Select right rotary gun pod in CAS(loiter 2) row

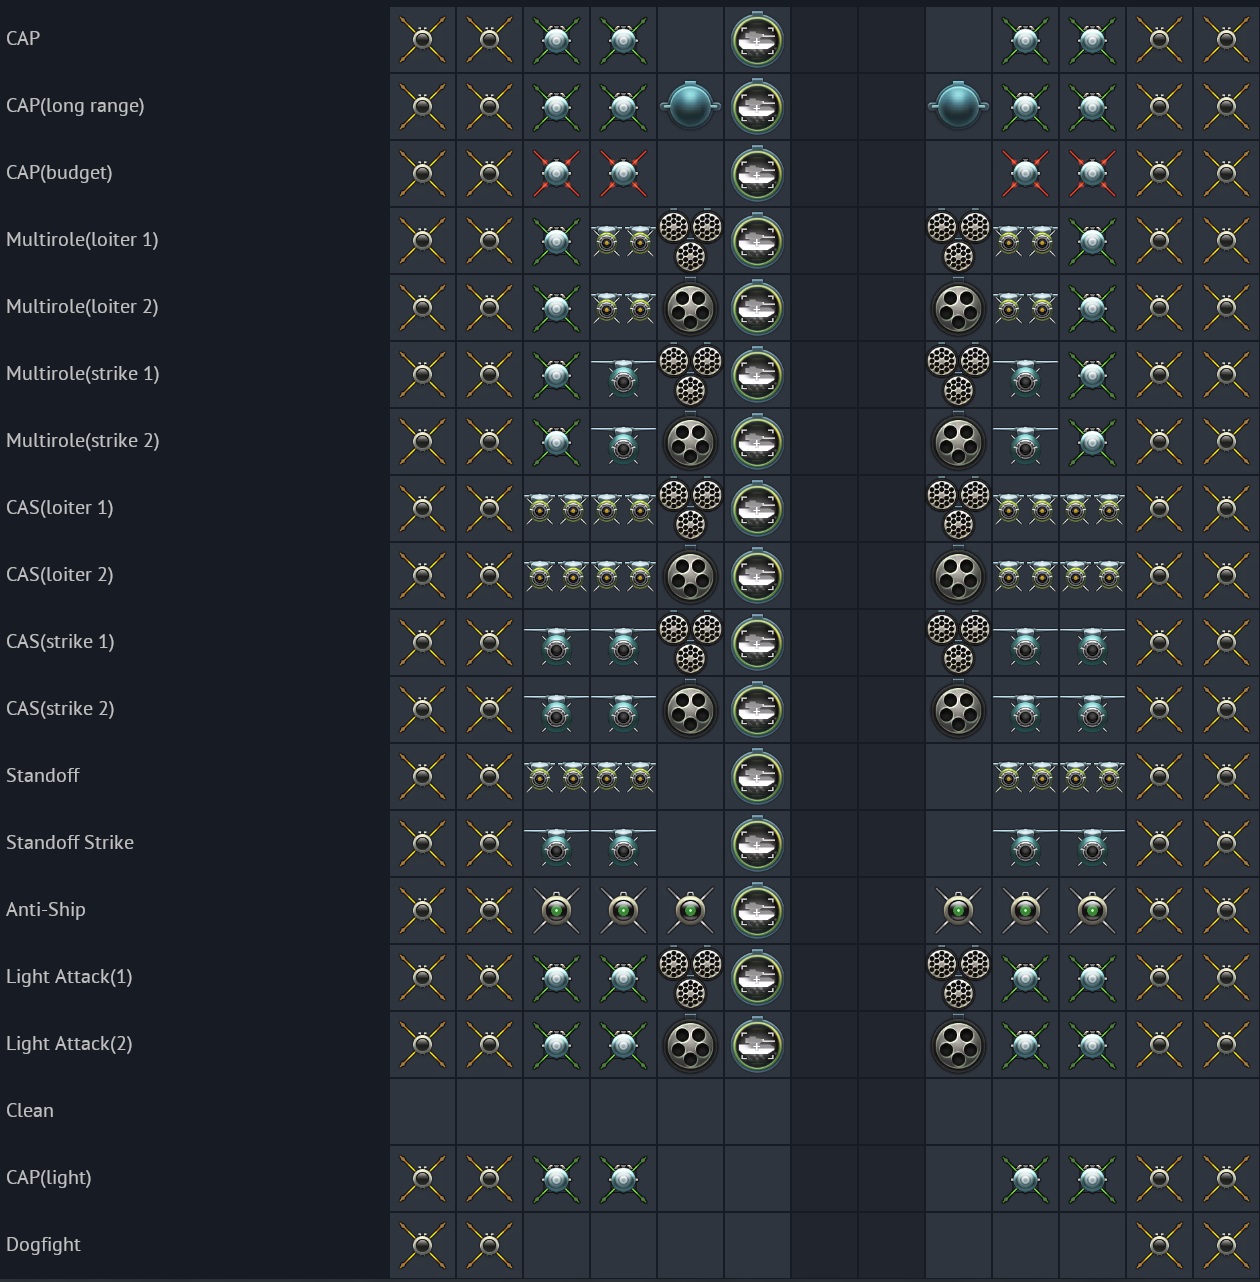(x=958, y=575)
